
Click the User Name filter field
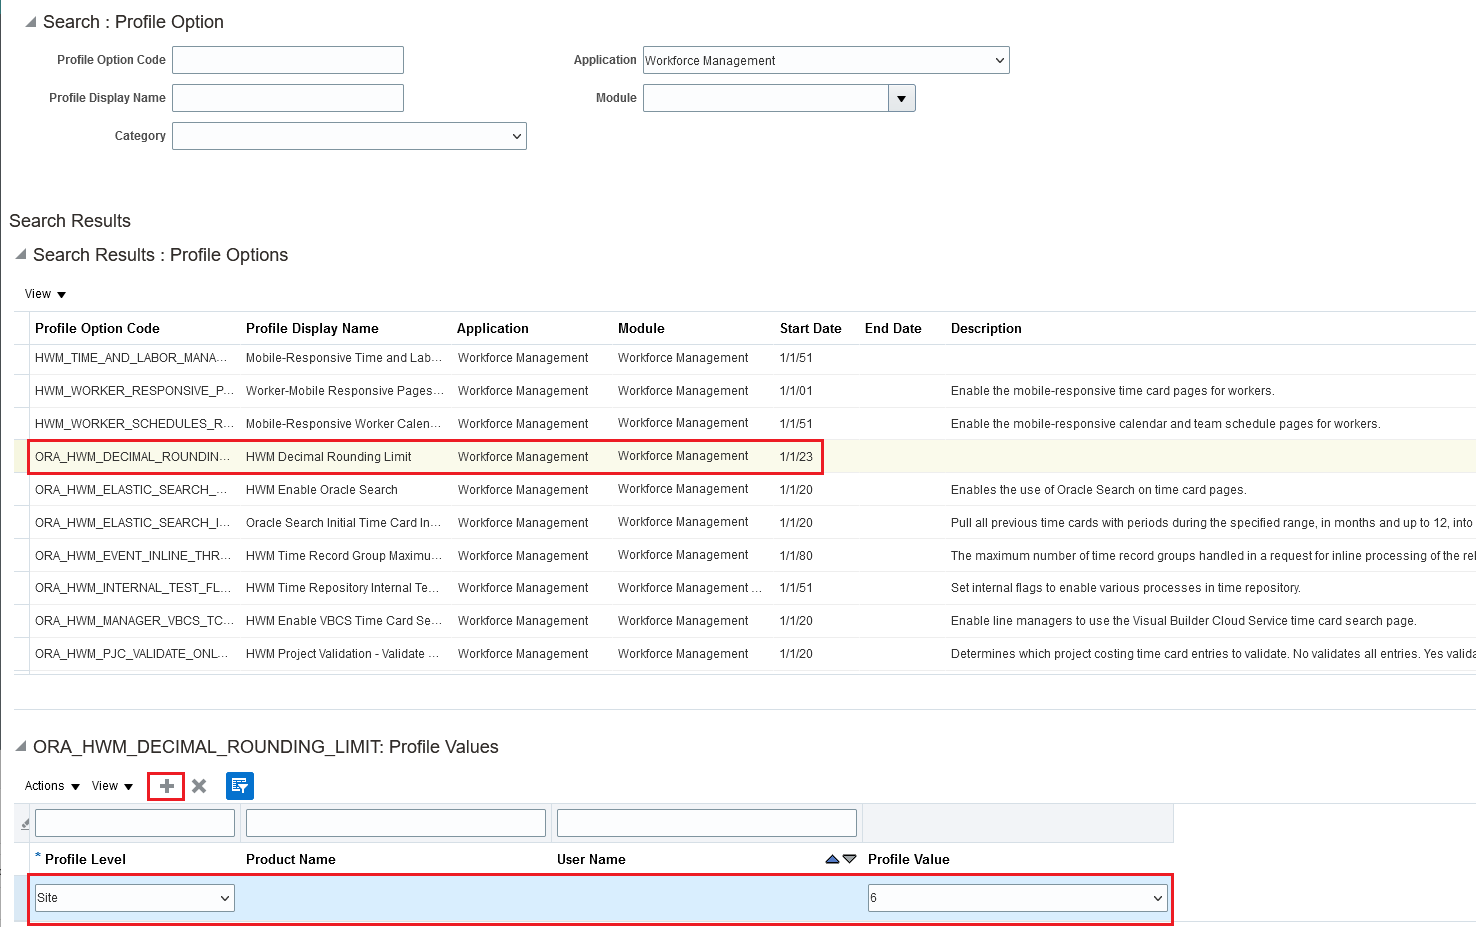705,822
